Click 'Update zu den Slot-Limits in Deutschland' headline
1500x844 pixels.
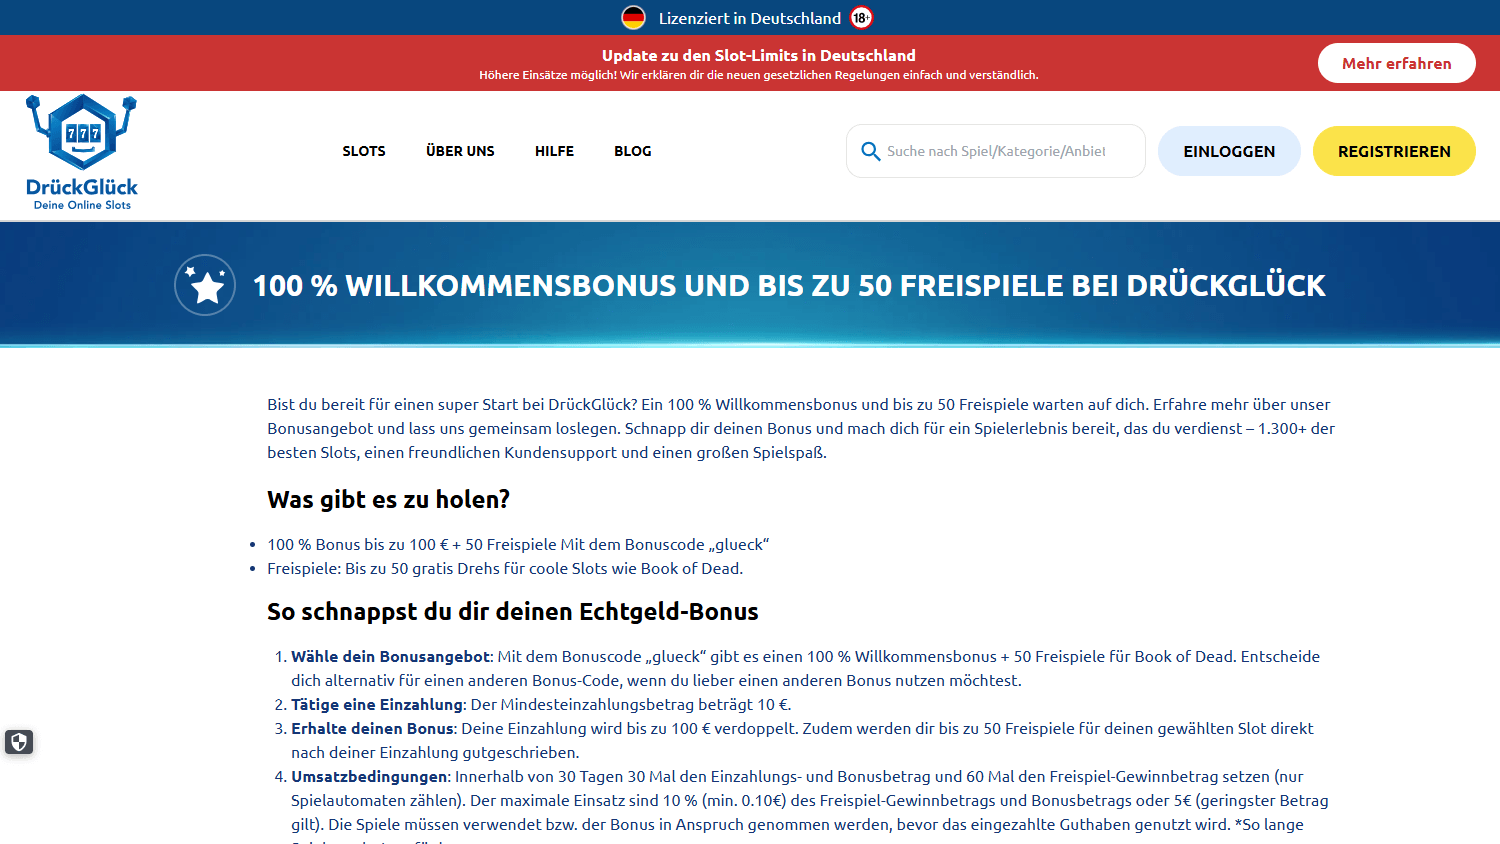click(x=759, y=55)
